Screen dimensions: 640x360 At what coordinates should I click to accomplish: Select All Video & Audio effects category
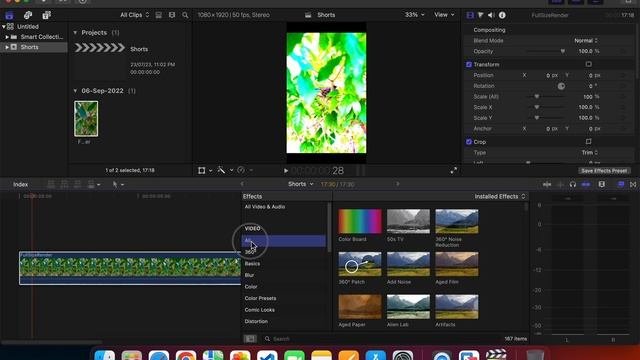[x=264, y=207]
